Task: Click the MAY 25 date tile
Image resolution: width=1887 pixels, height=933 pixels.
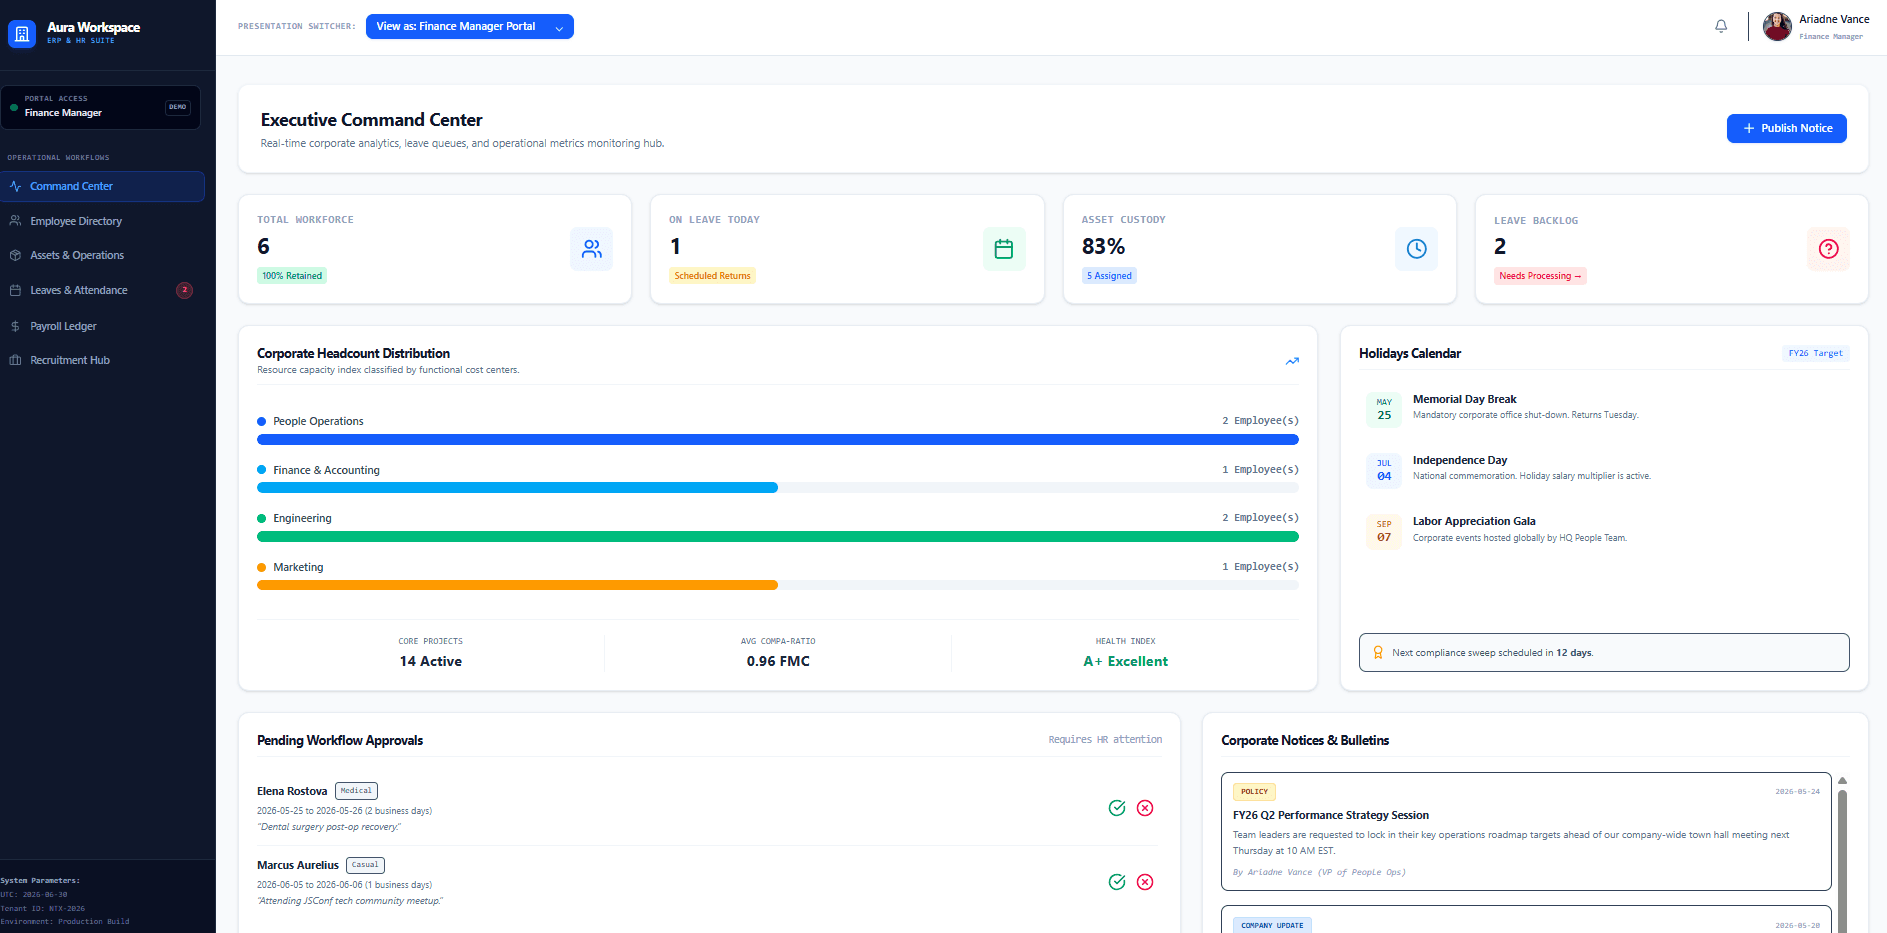Action: [1384, 409]
